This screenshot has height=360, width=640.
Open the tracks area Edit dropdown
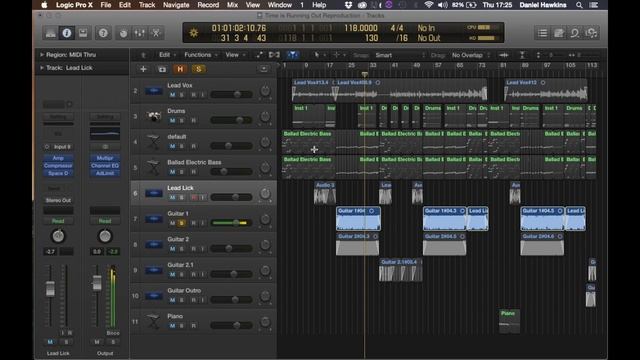point(167,55)
